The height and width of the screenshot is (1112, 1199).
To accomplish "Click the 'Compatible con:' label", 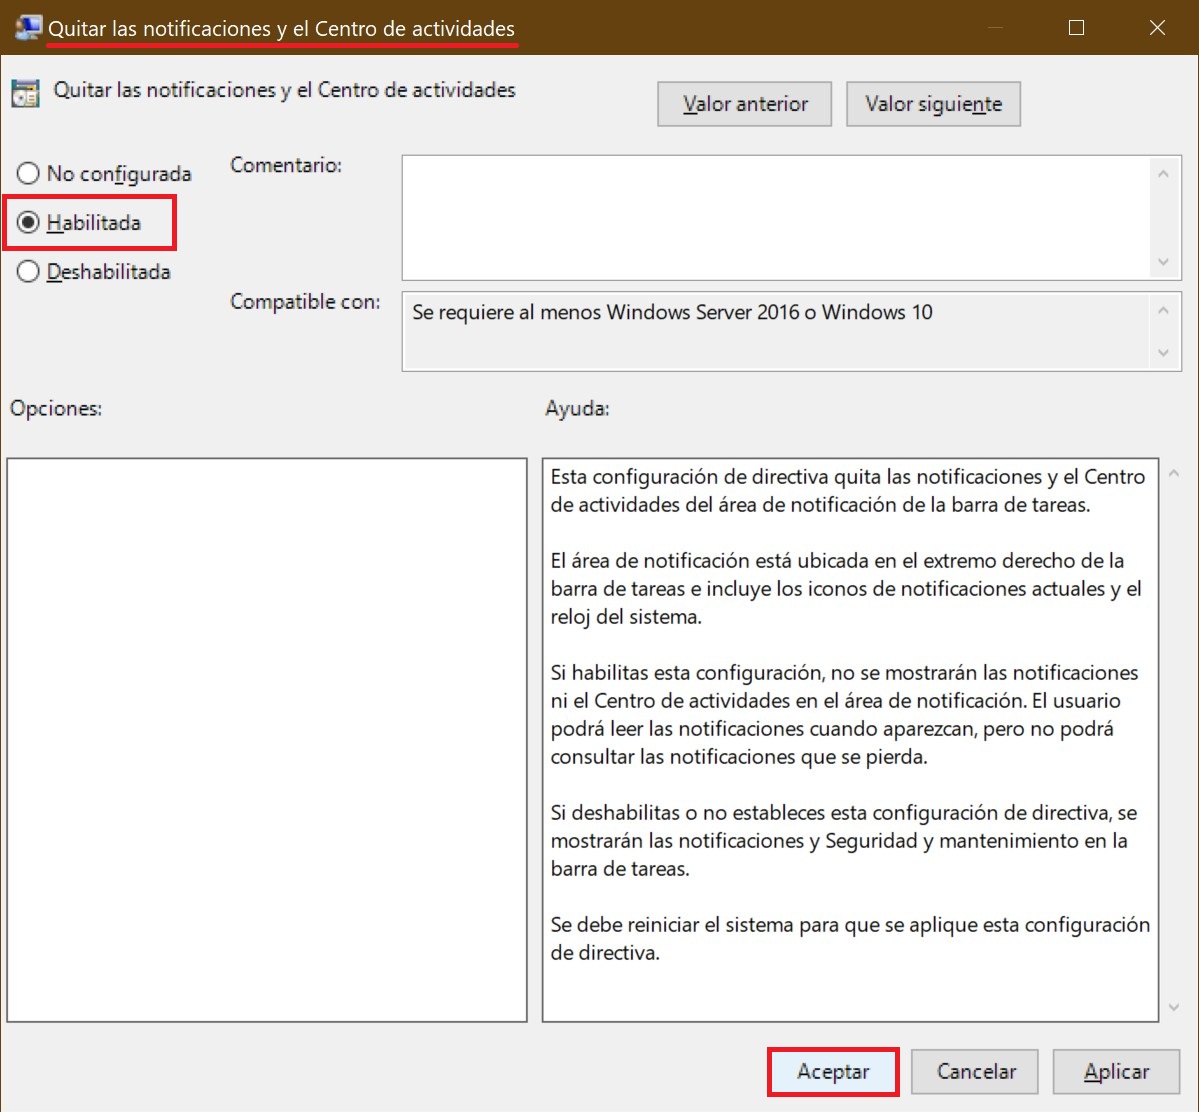I will coord(305,302).
